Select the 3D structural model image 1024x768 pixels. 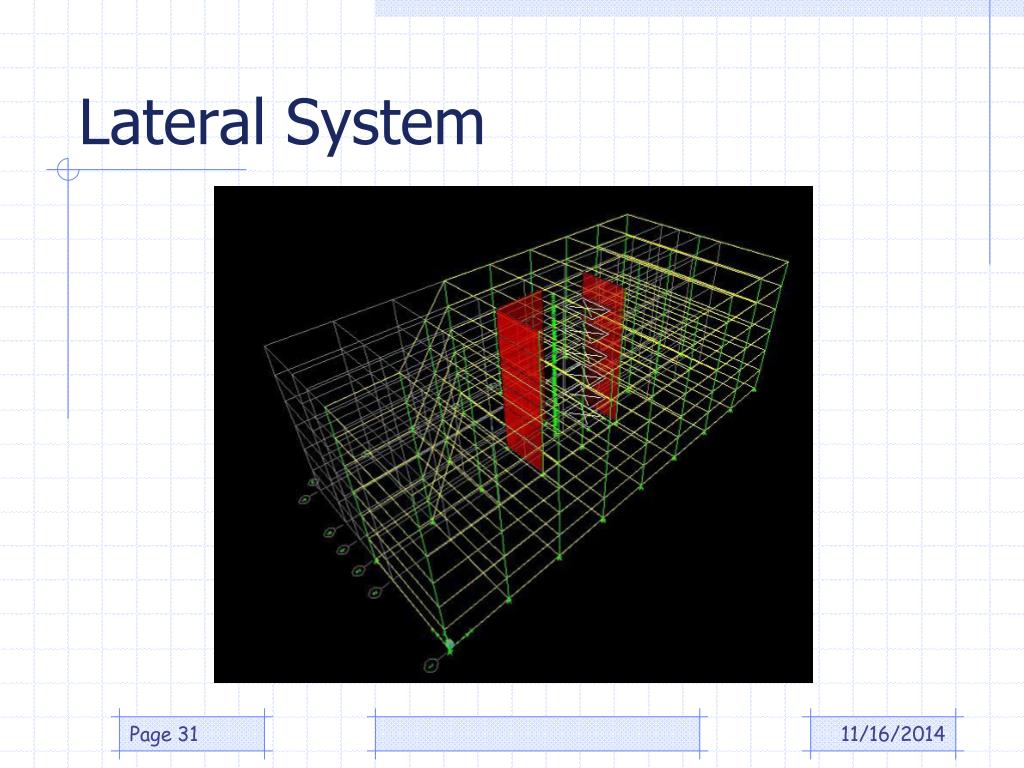pos(513,434)
